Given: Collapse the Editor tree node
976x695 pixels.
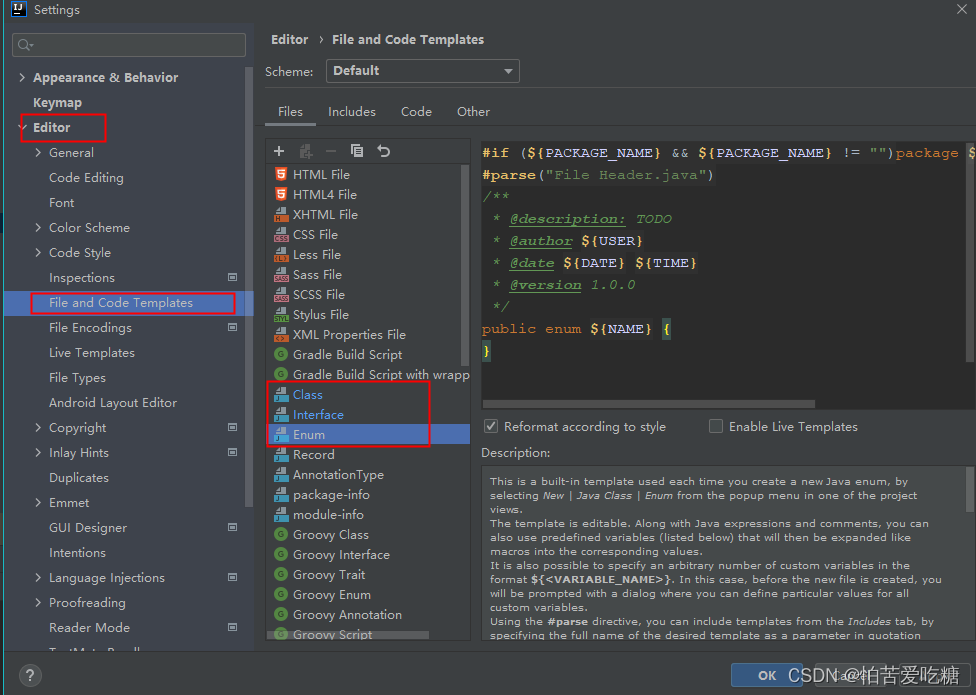Looking at the screenshot, I should coord(24,128).
